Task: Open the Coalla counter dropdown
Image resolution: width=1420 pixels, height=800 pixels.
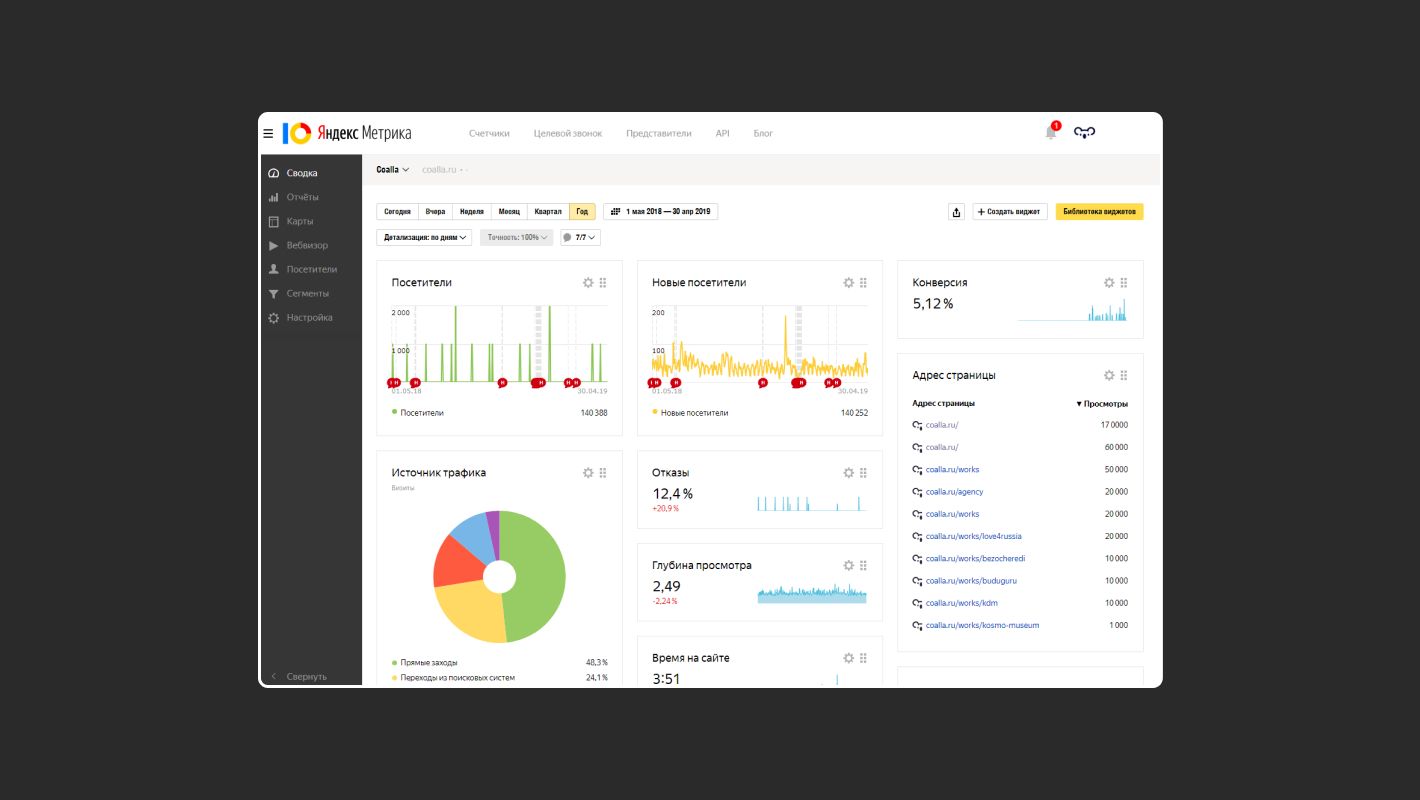Action: pos(392,170)
